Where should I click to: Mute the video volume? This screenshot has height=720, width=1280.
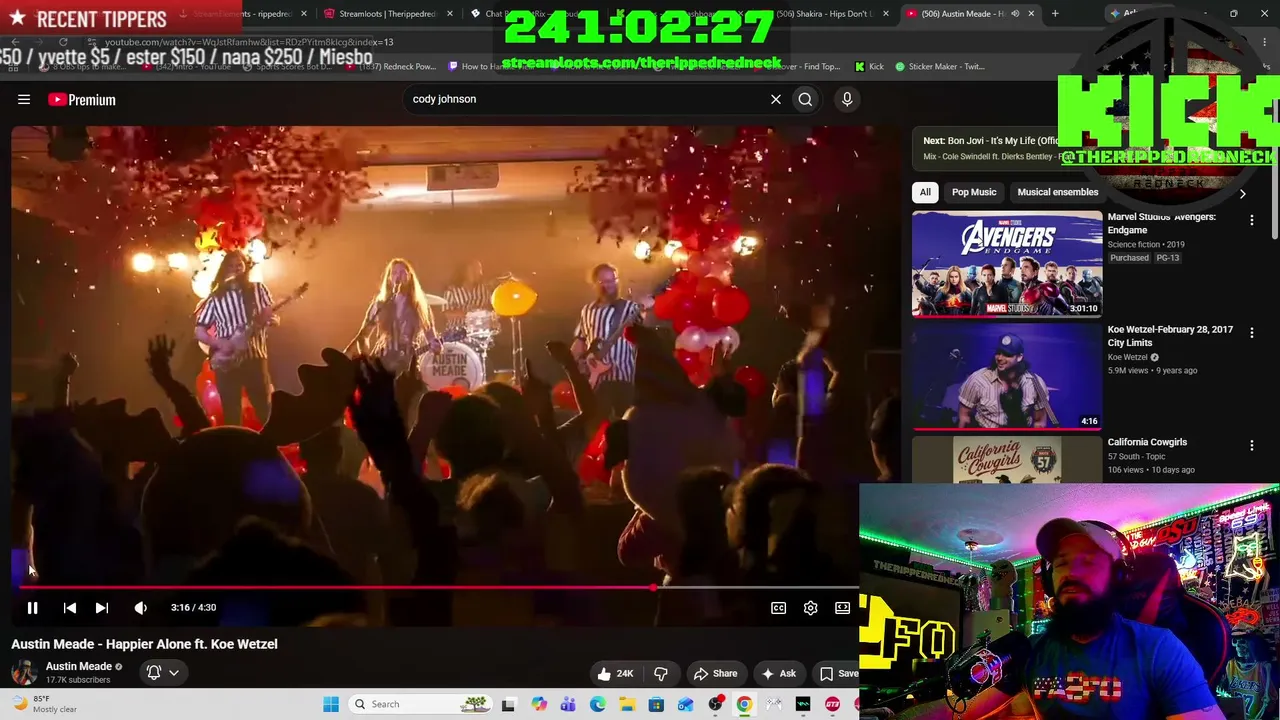[x=140, y=607]
